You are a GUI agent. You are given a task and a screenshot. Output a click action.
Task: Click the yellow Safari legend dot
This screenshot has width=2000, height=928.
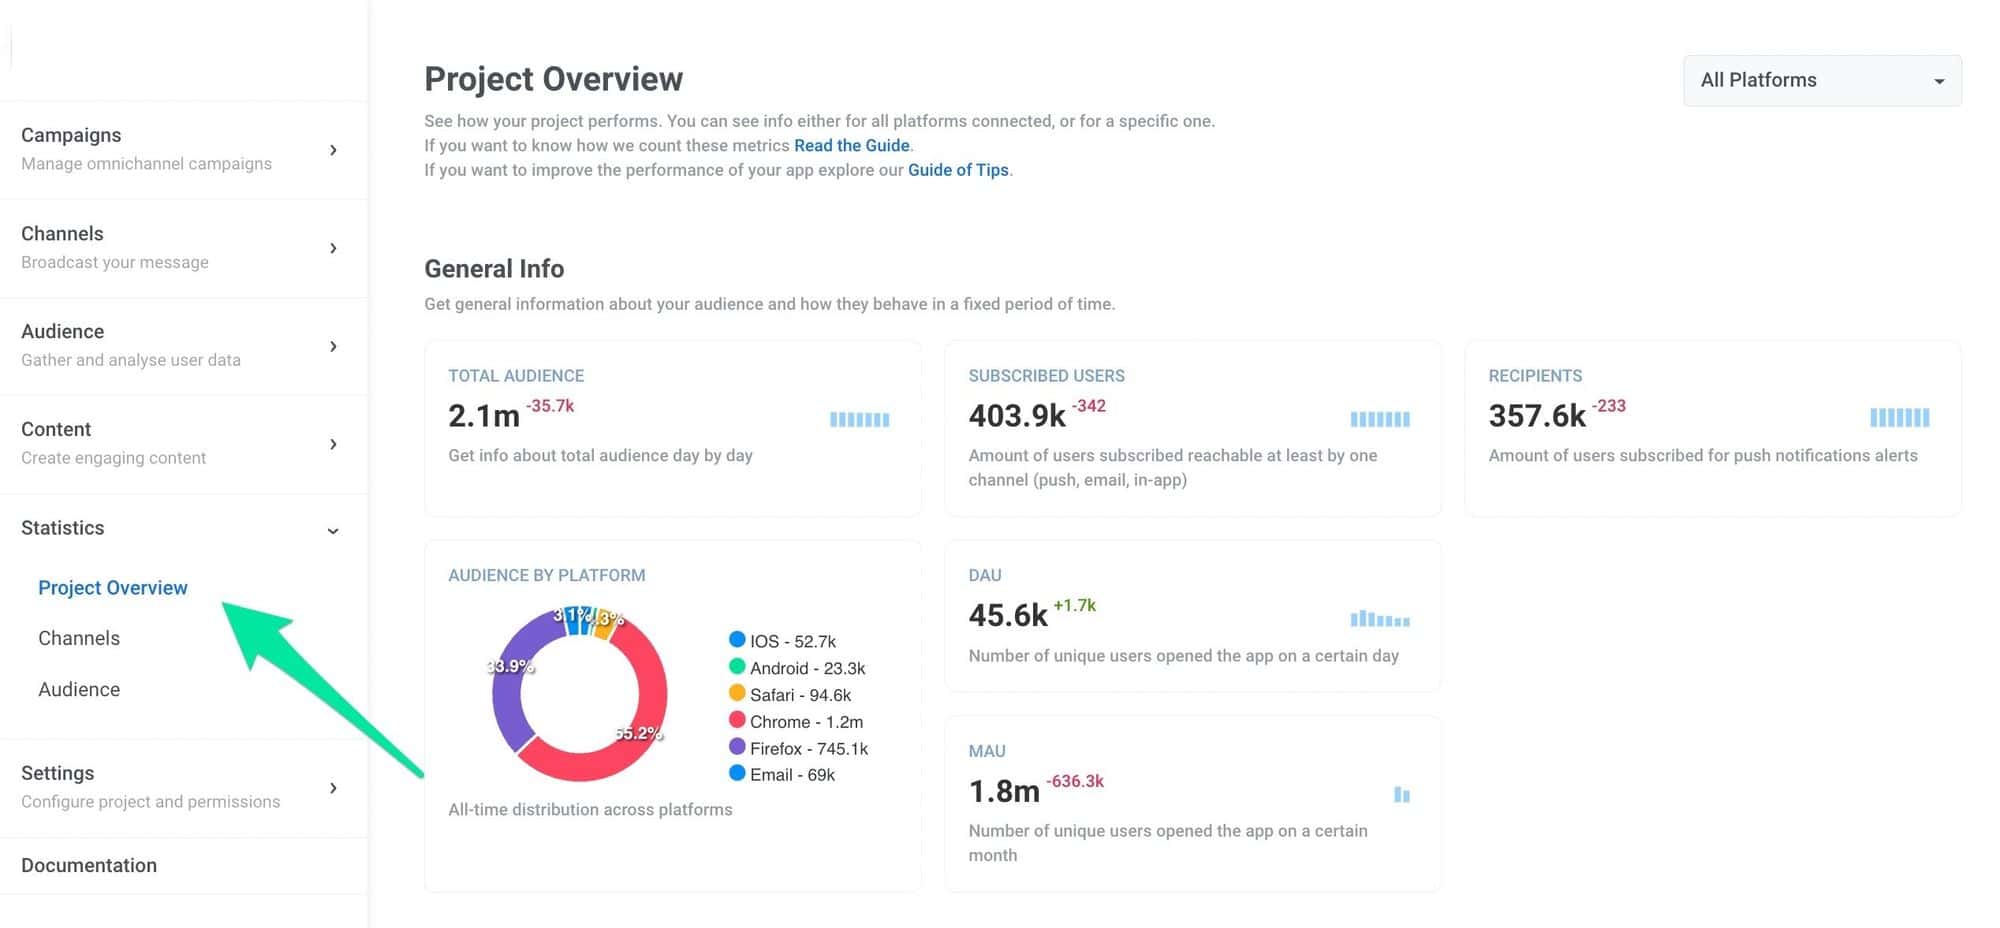(x=737, y=694)
